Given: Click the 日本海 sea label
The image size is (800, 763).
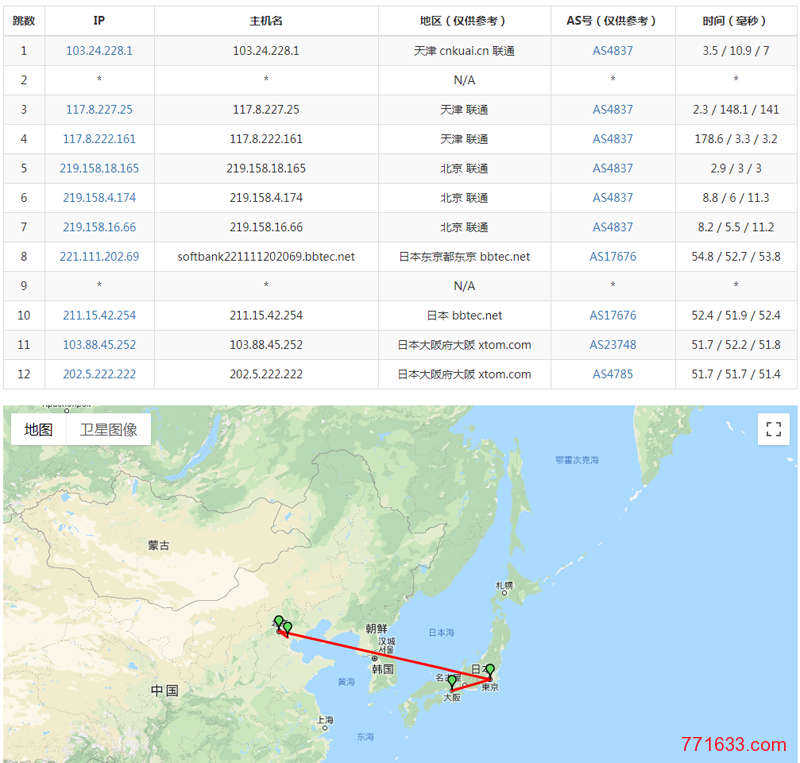Looking at the screenshot, I should coord(441,632).
